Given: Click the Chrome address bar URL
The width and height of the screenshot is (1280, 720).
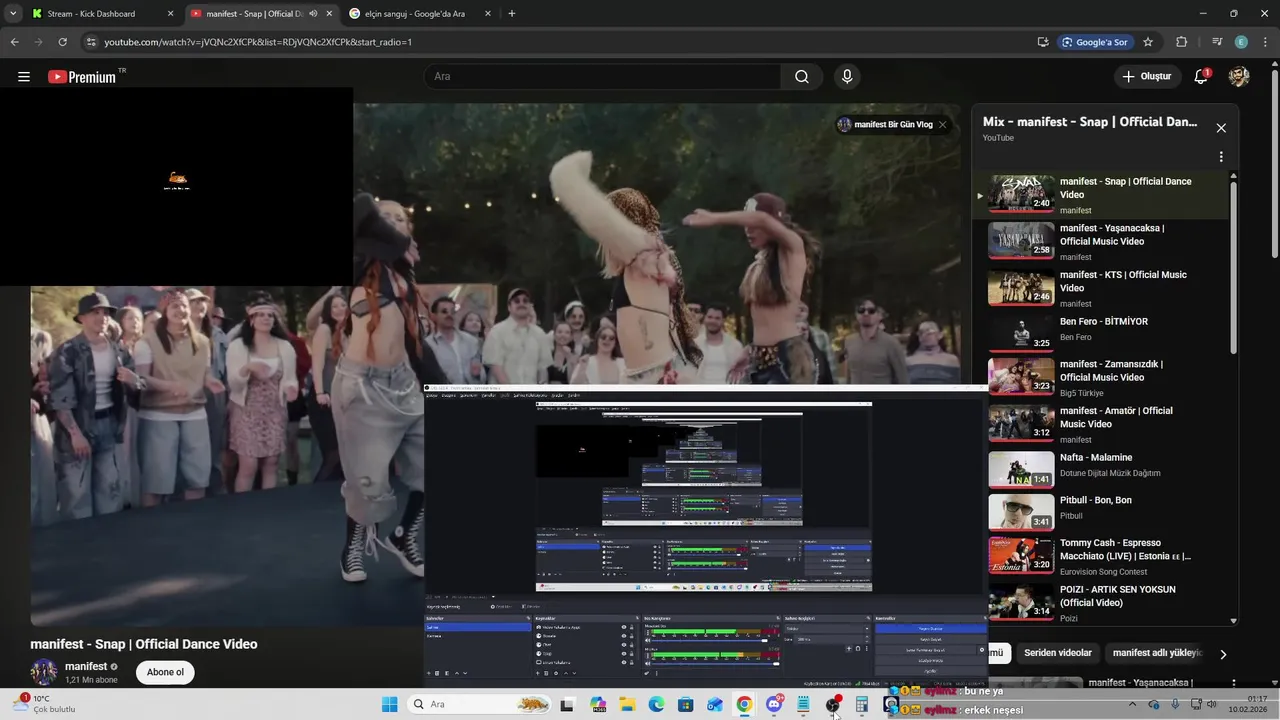Looking at the screenshot, I should (258, 42).
